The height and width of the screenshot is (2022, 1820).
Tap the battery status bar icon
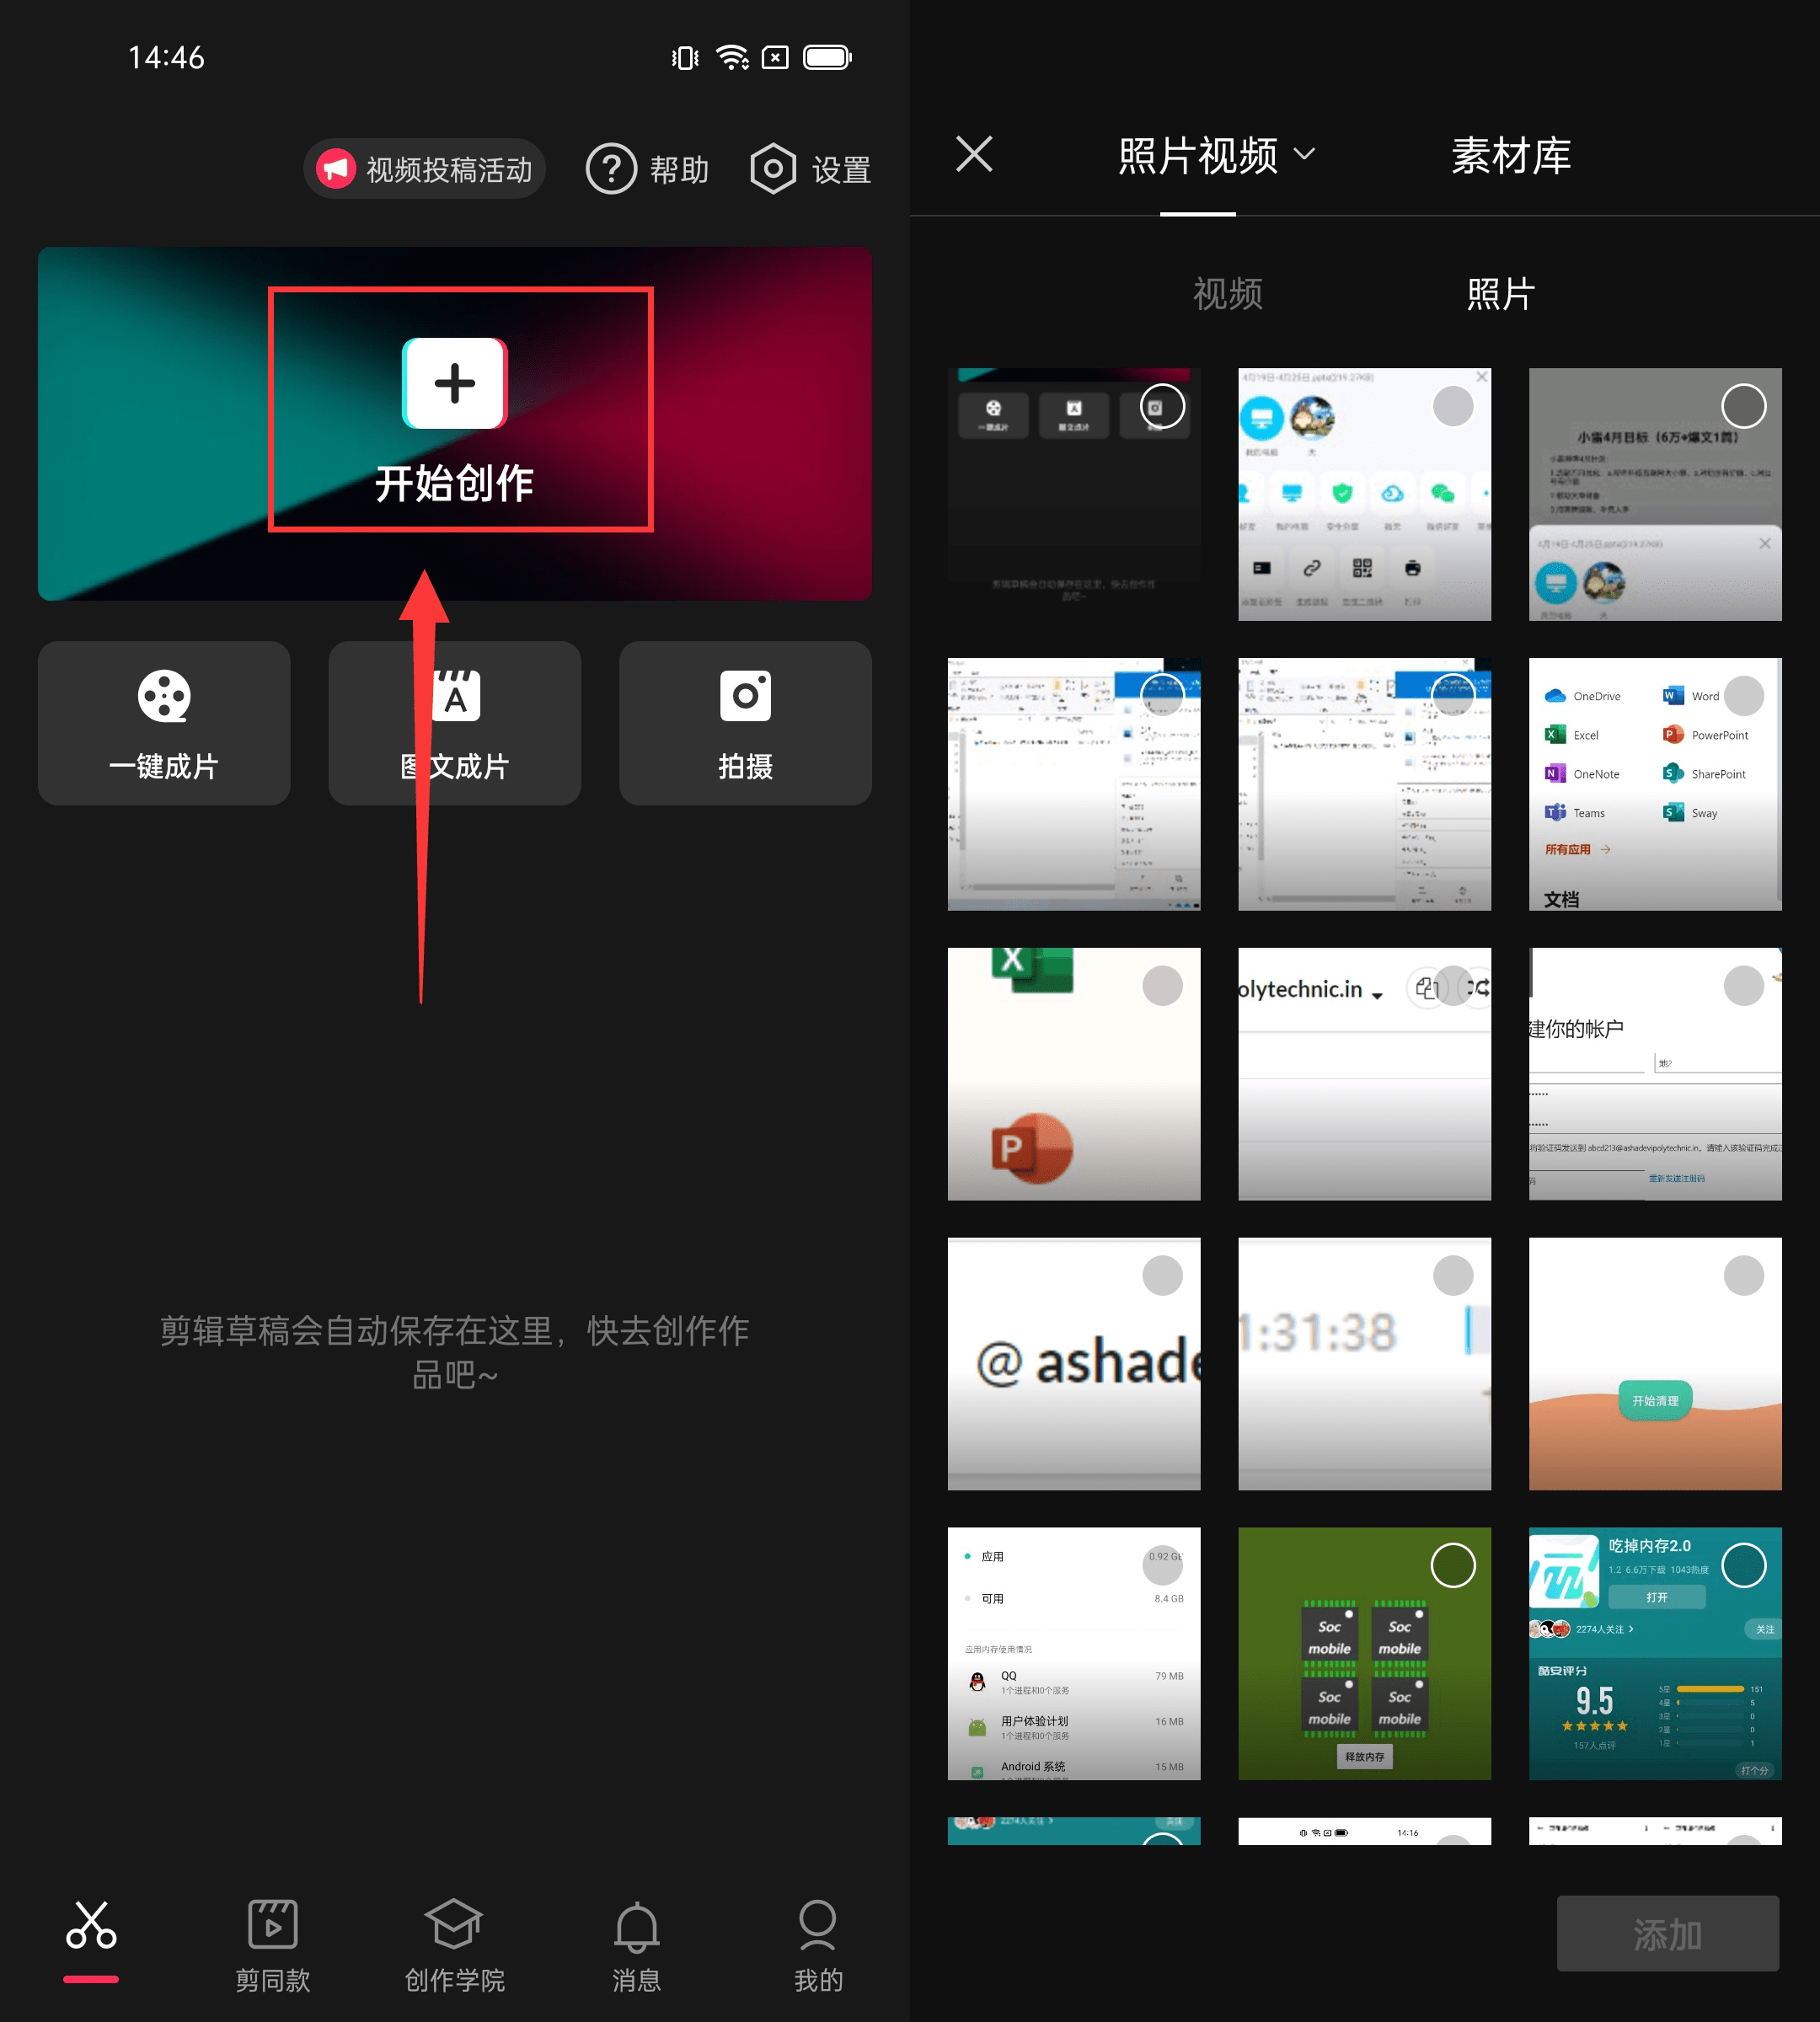827,57
